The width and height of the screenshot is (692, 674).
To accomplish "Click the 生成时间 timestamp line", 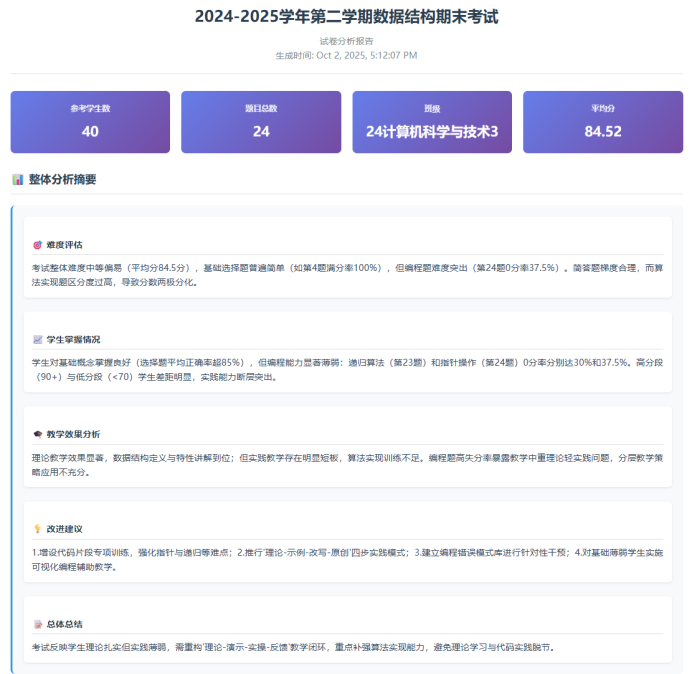I will coord(346,55).
